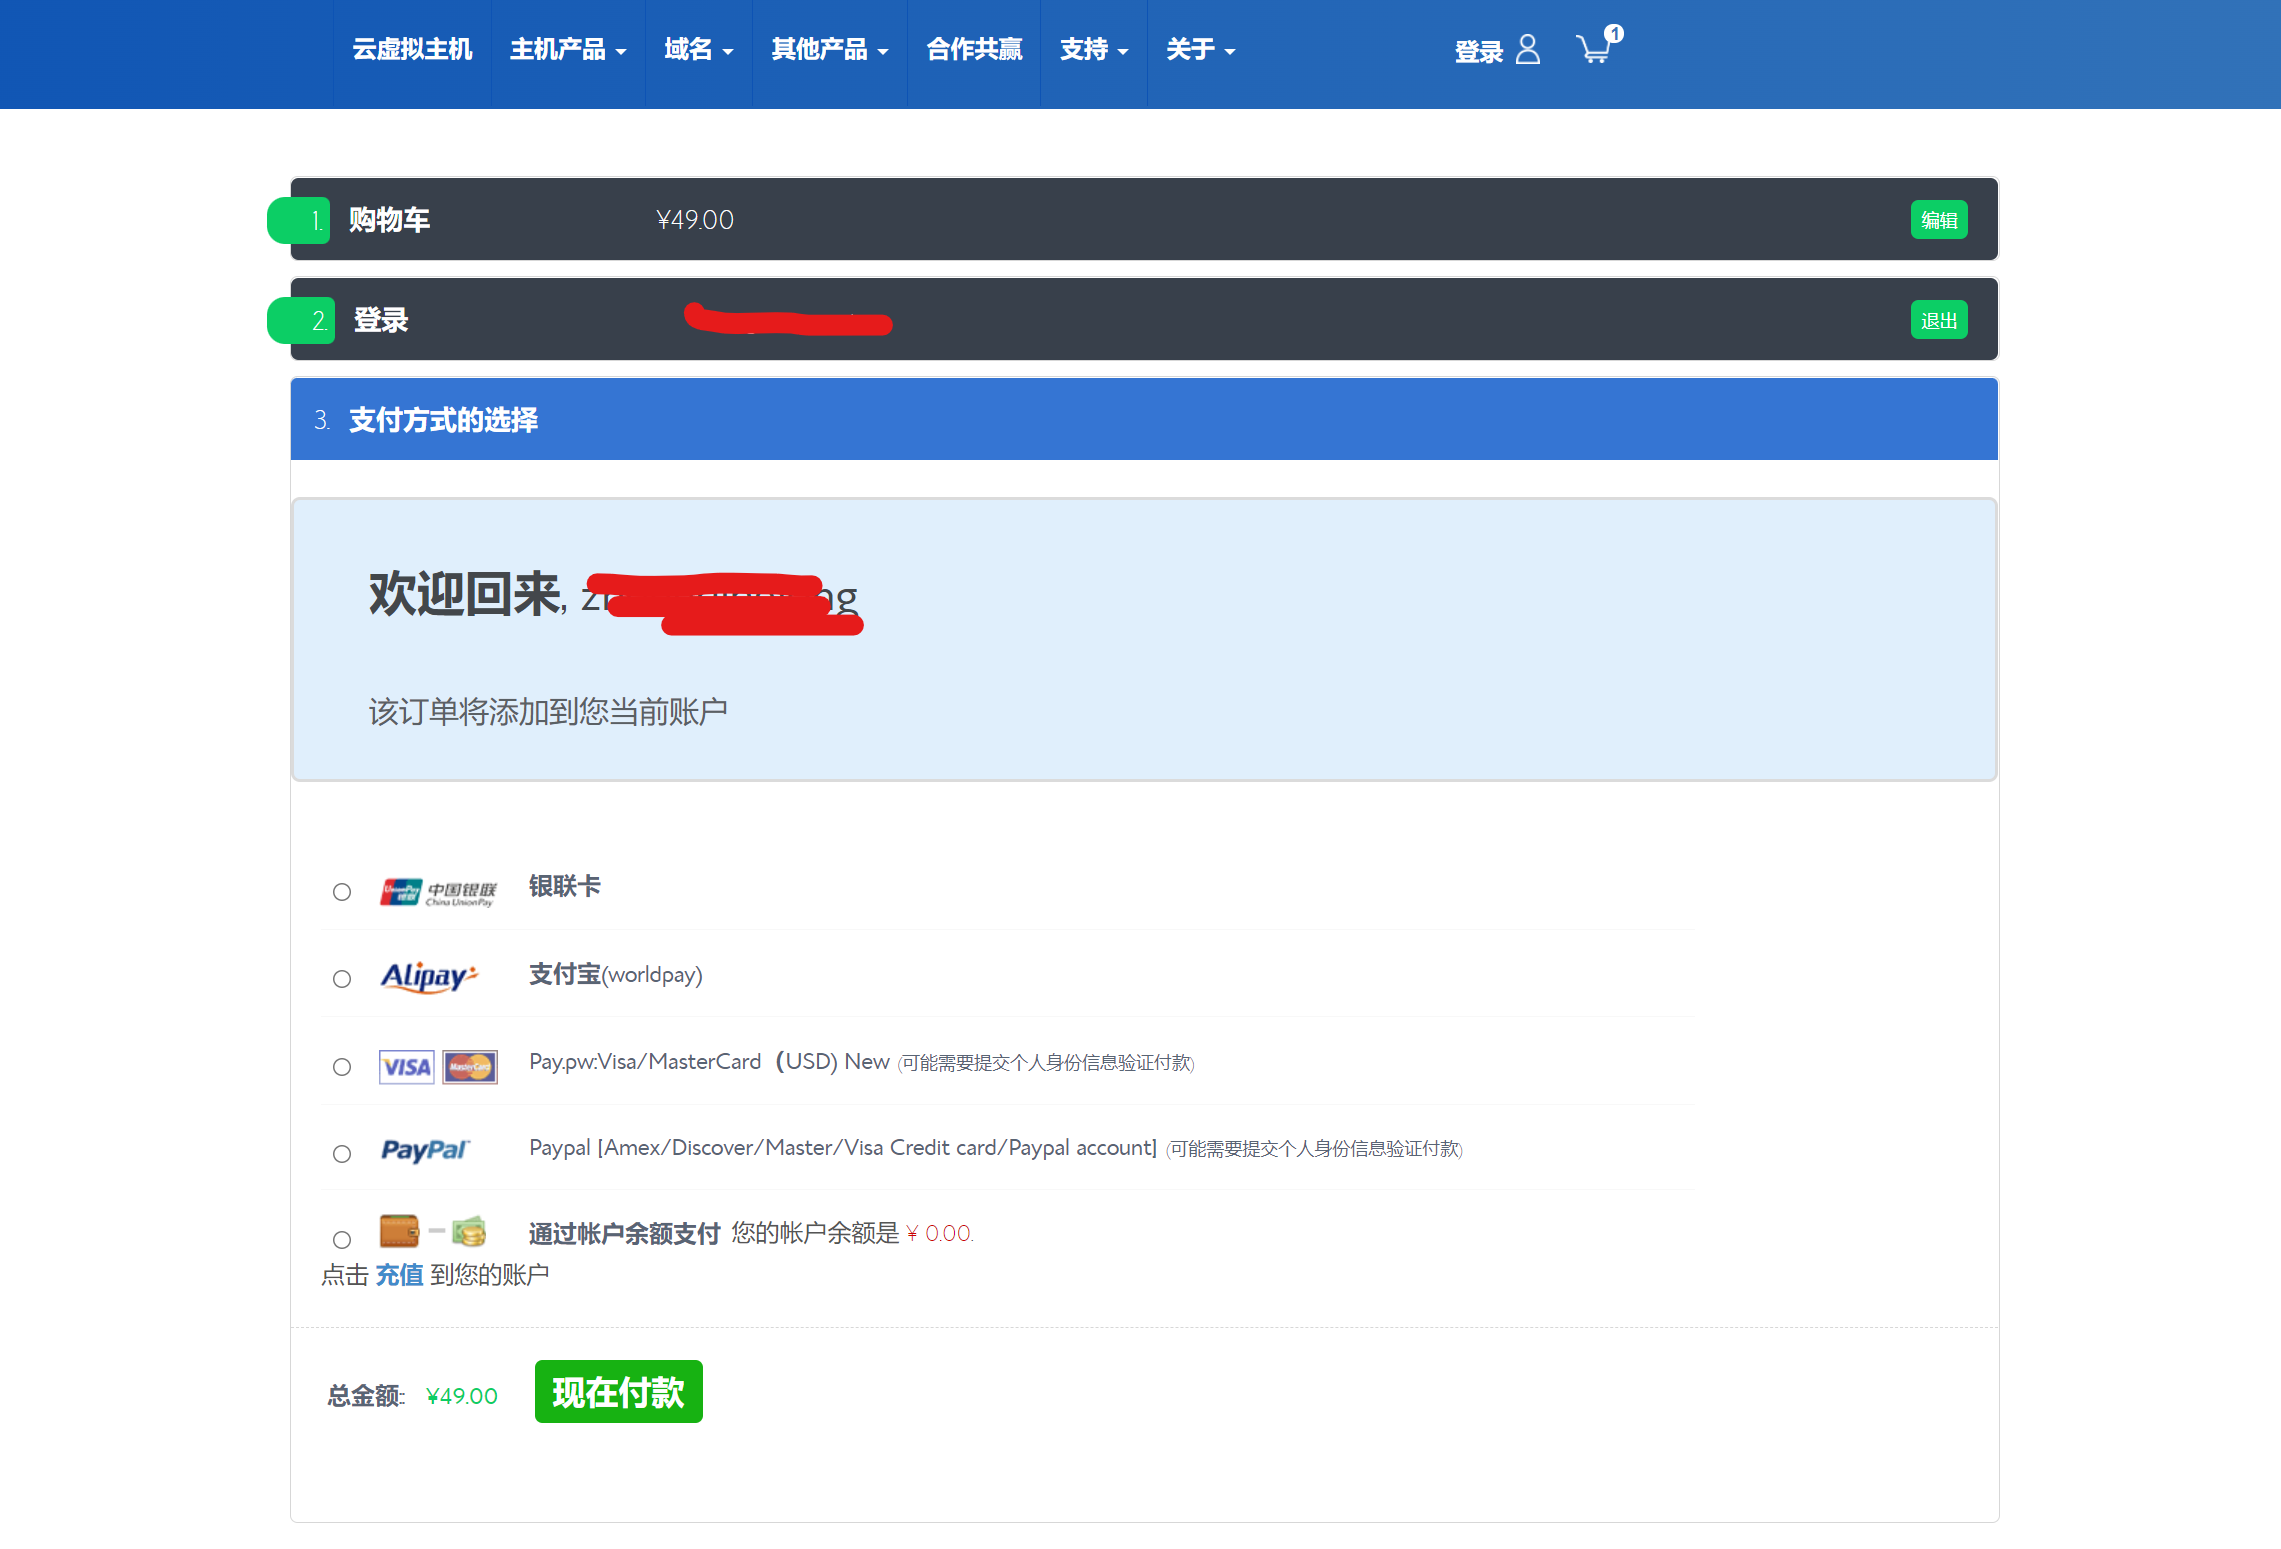Click the VISA card logo

click(x=406, y=1067)
